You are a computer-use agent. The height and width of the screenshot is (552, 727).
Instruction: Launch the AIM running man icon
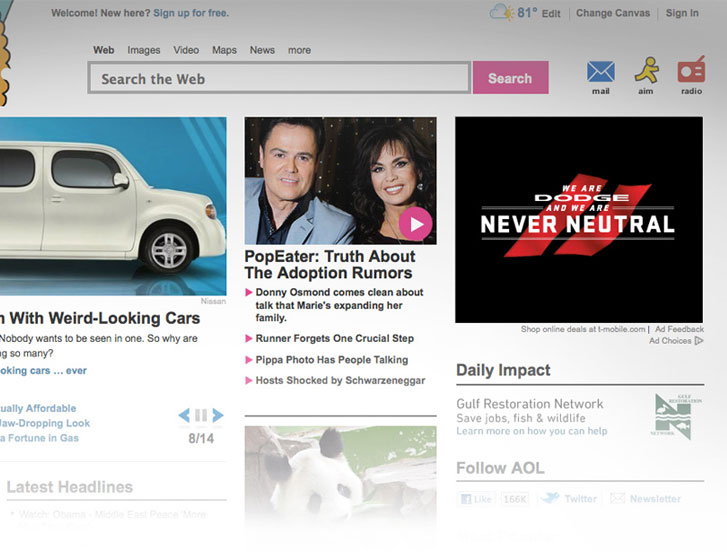point(646,70)
